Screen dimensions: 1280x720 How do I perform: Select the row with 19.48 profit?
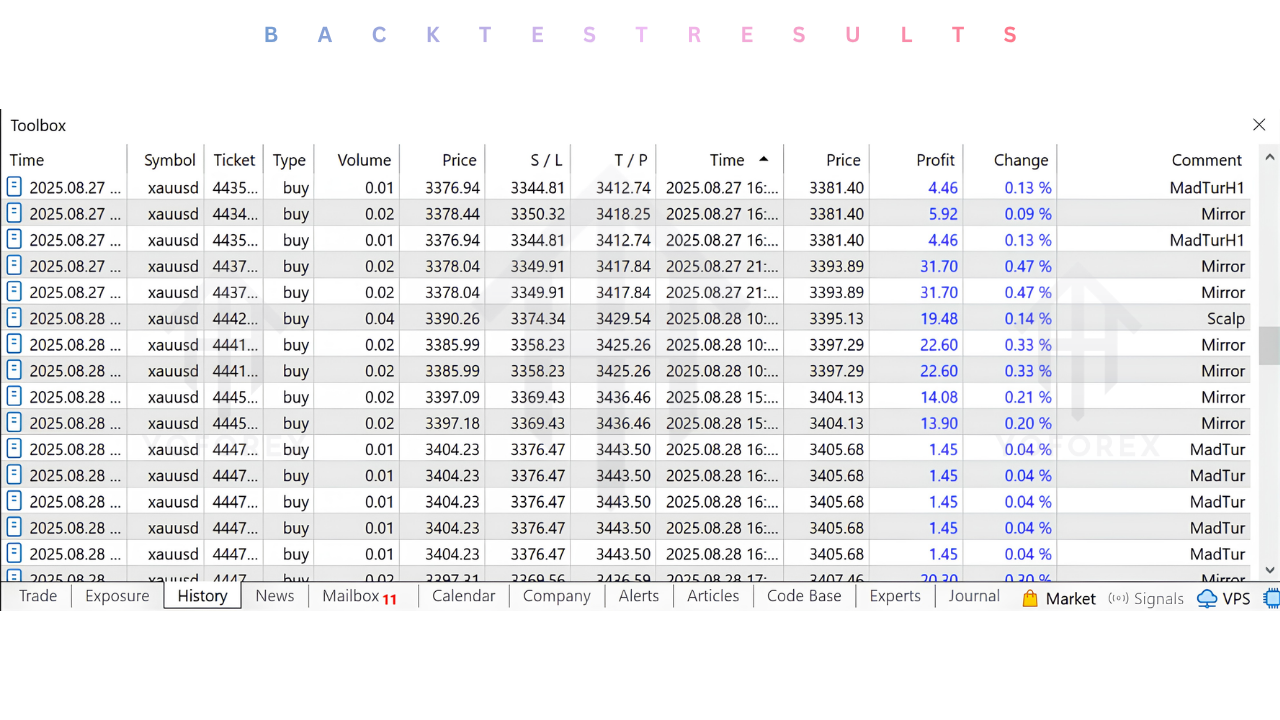[x=628, y=318]
